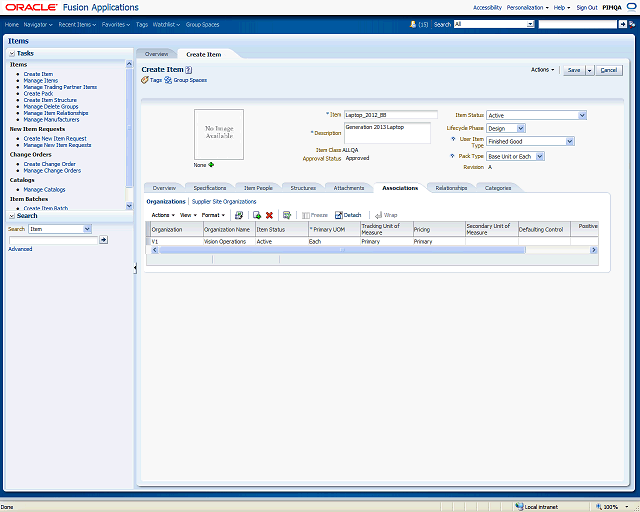The image size is (640, 512).
Task: Click the red delete row icon
Action: (x=269, y=215)
